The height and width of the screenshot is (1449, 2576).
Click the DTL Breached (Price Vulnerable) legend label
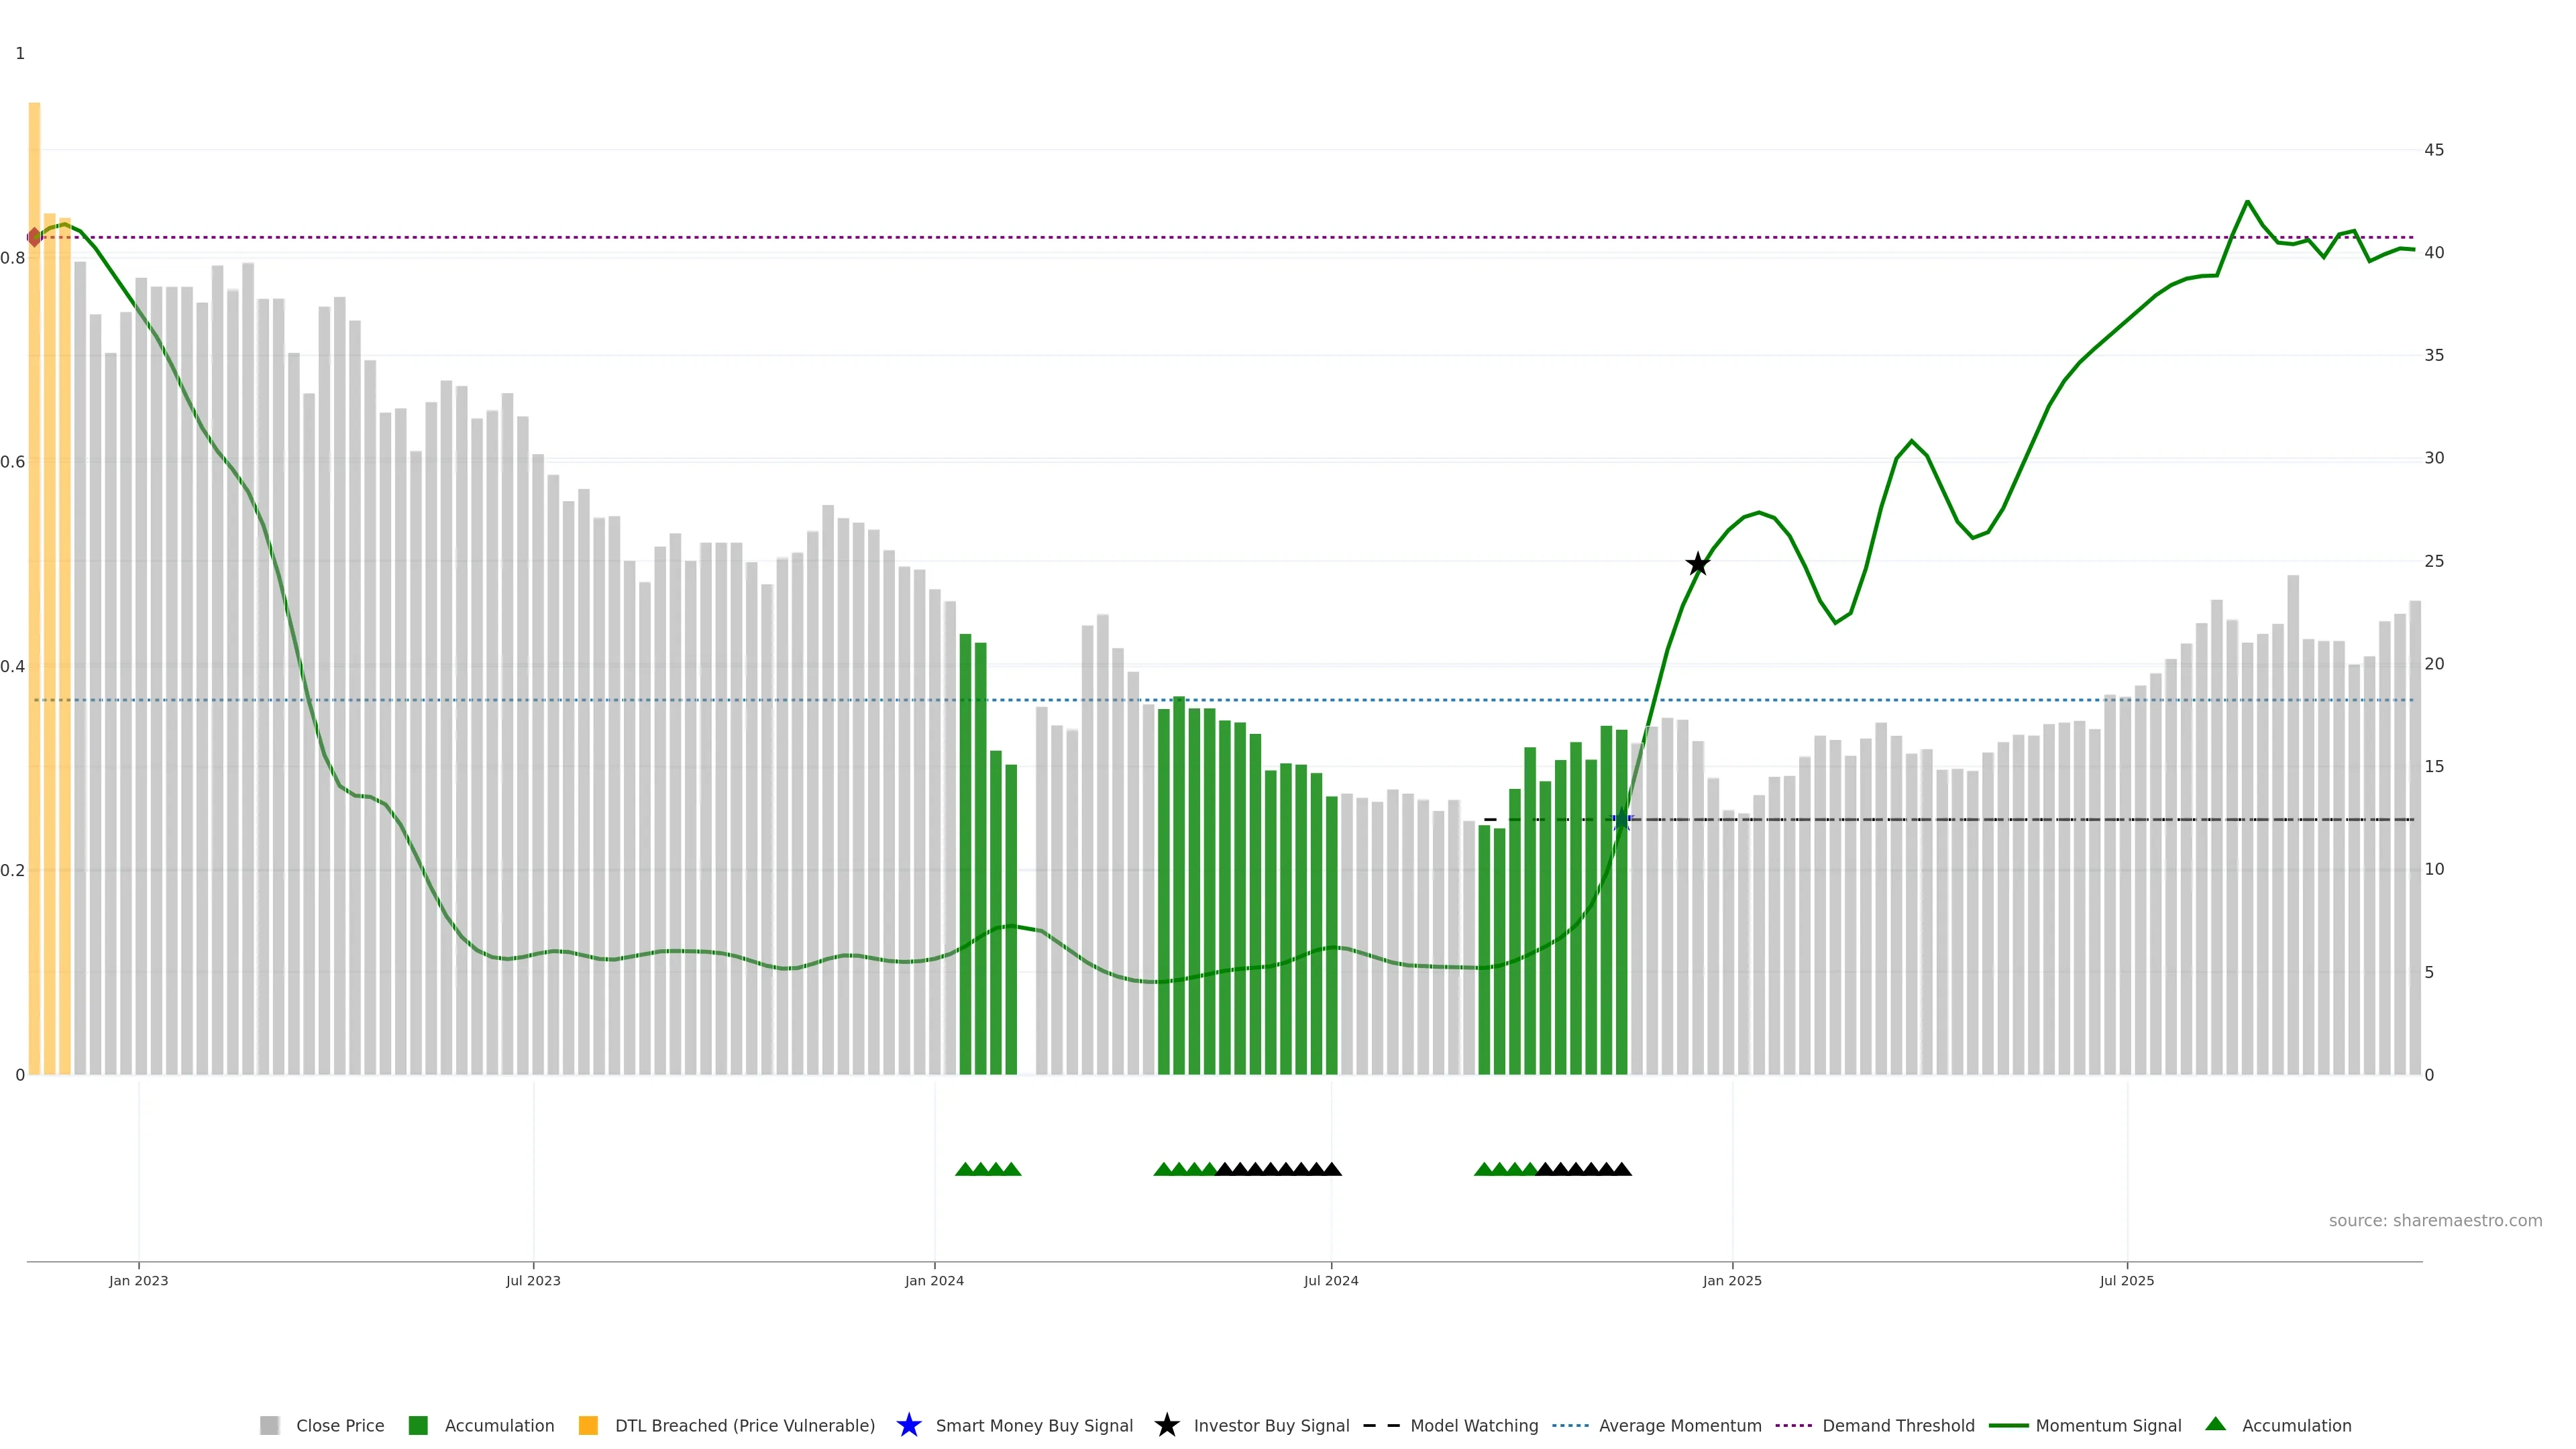tap(744, 1426)
